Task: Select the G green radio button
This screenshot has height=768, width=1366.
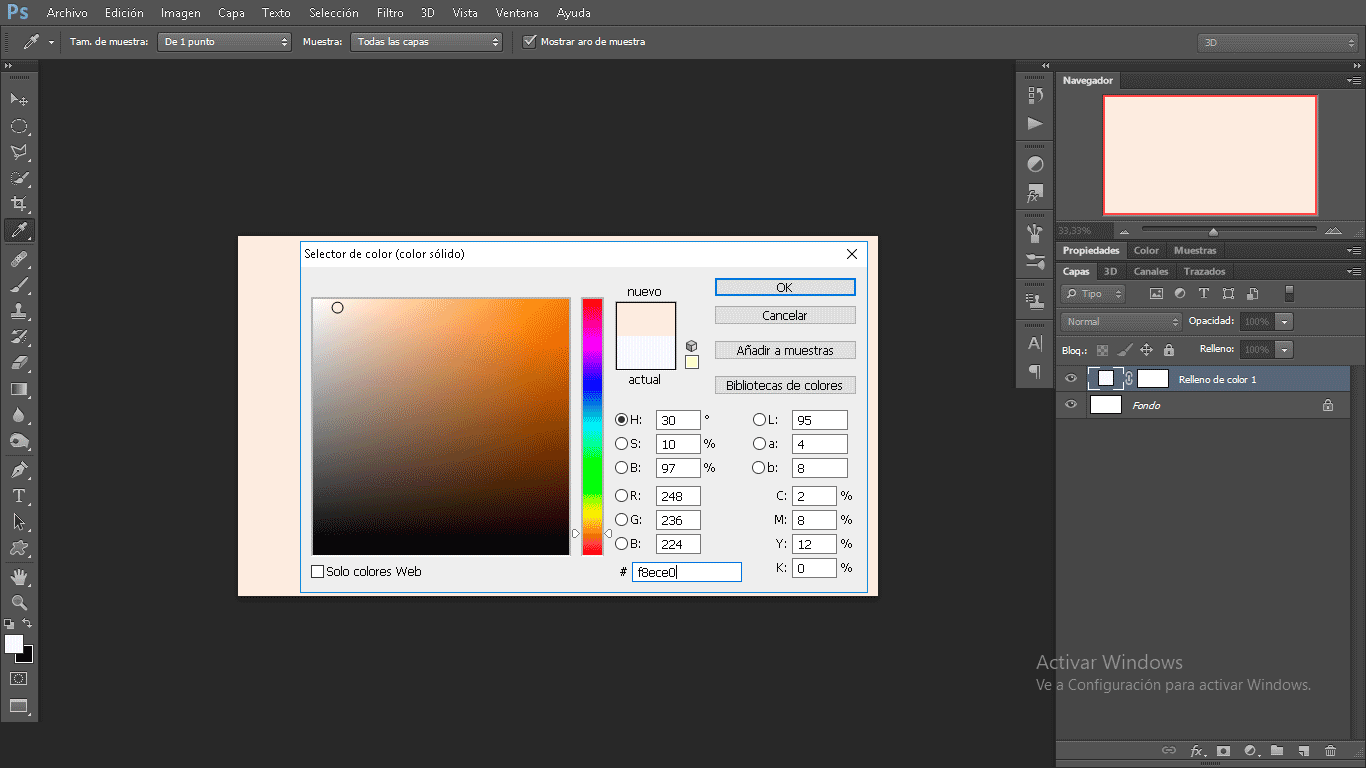Action: click(x=622, y=520)
